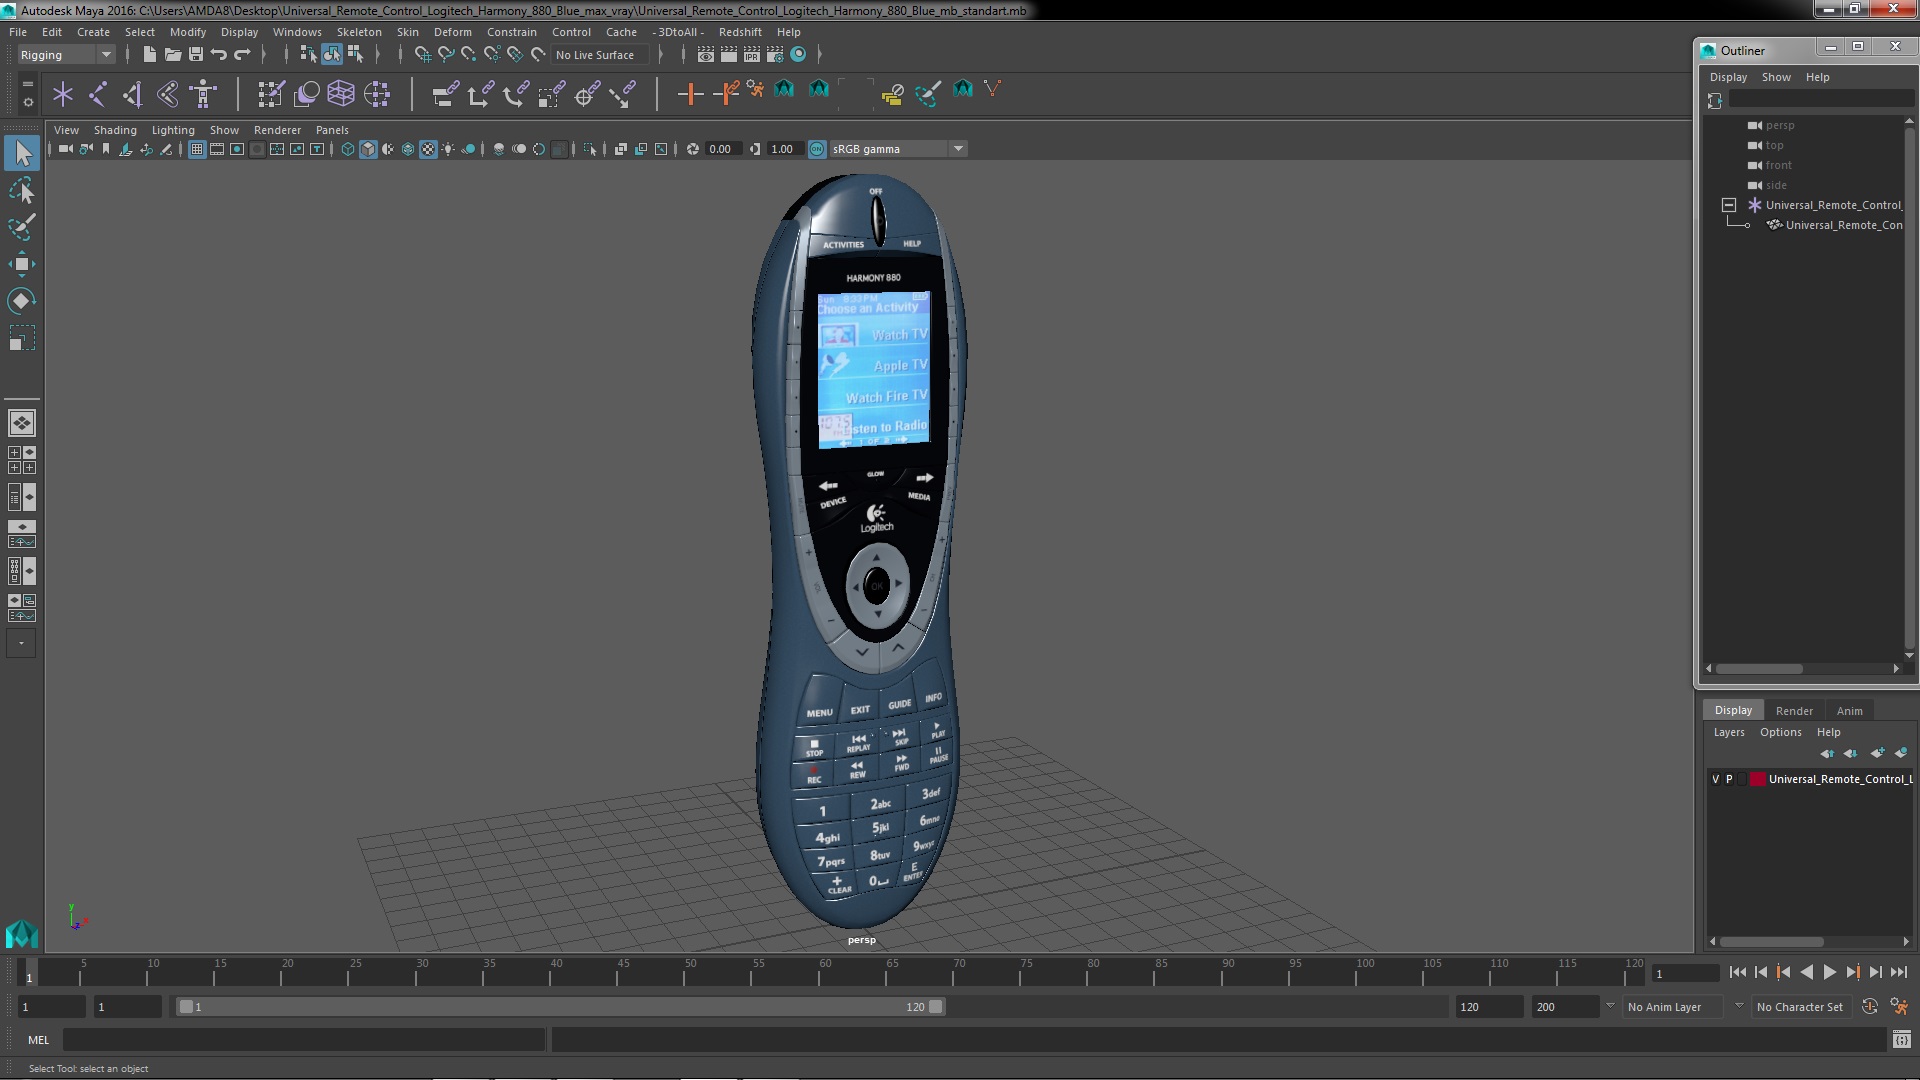The height and width of the screenshot is (1080, 1920).
Task: Toggle use all lights in viewport
Action: coord(448,149)
